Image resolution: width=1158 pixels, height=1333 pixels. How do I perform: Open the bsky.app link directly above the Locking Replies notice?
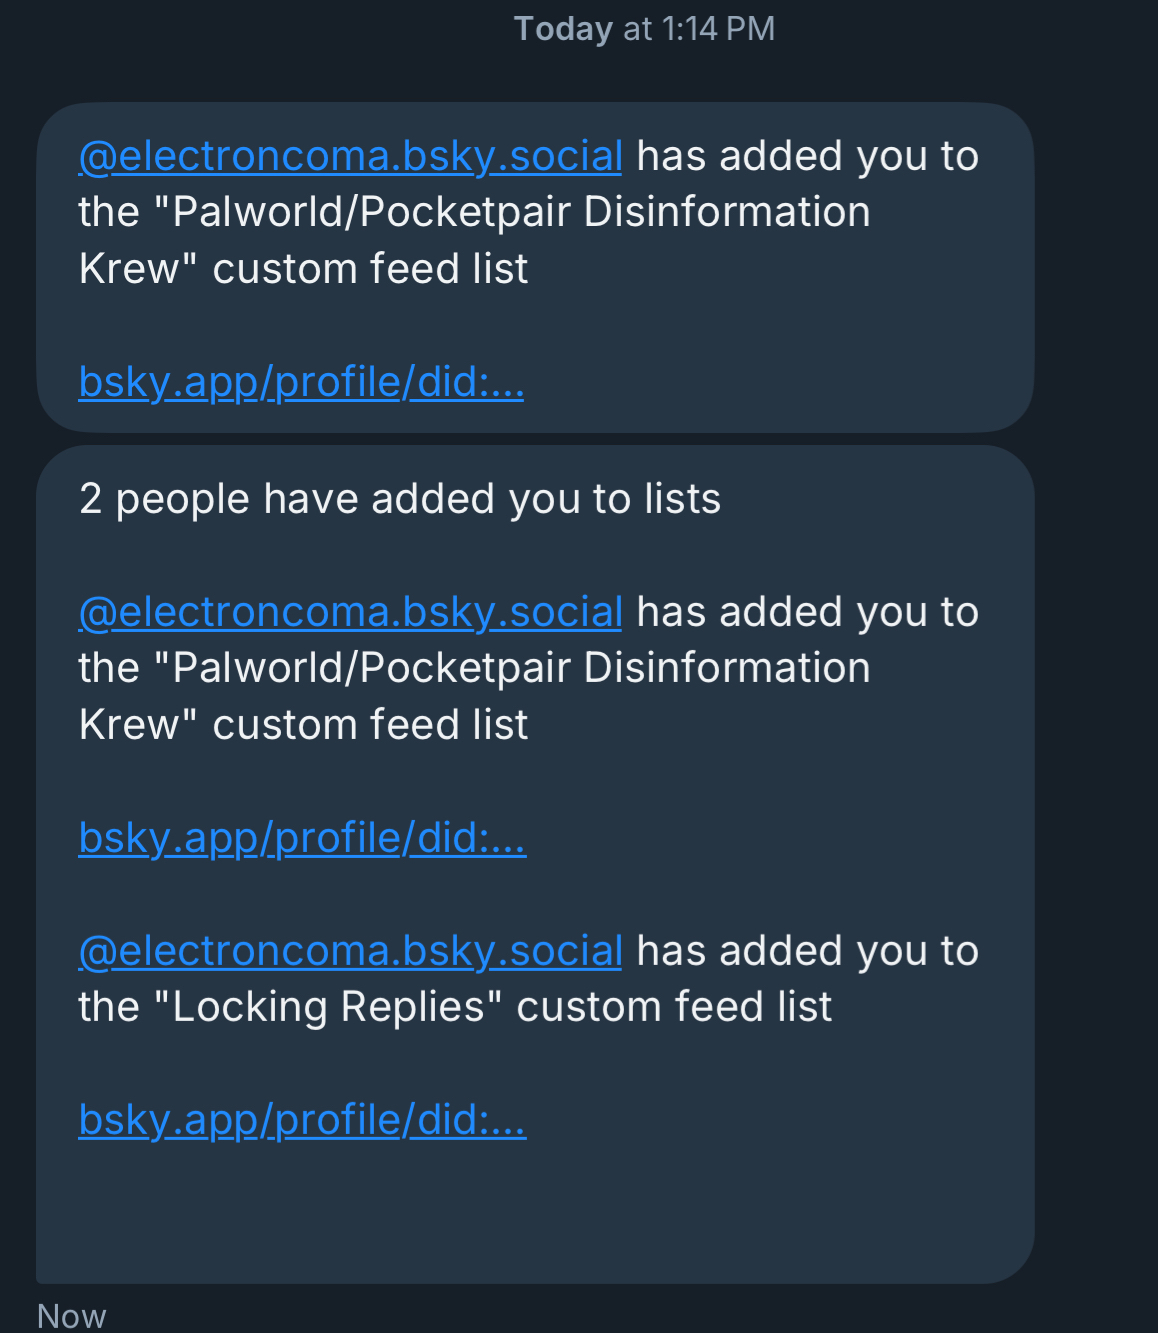[302, 838]
